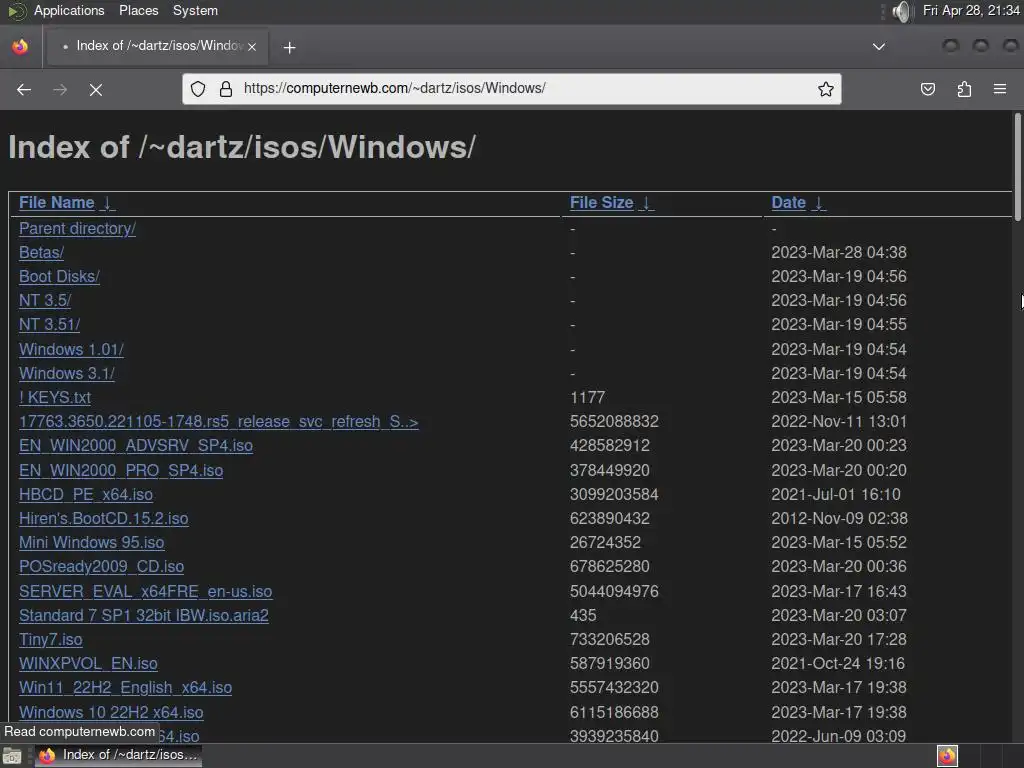Open the list all tabs chevron
The width and height of the screenshot is (1024, 768).
click(879, 46)
